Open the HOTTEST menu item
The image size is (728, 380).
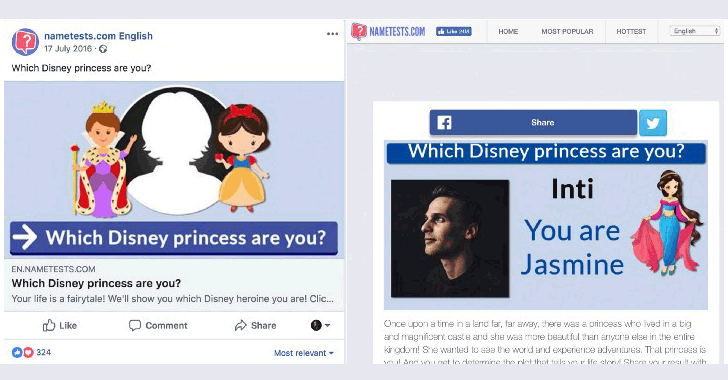(631, 32)
